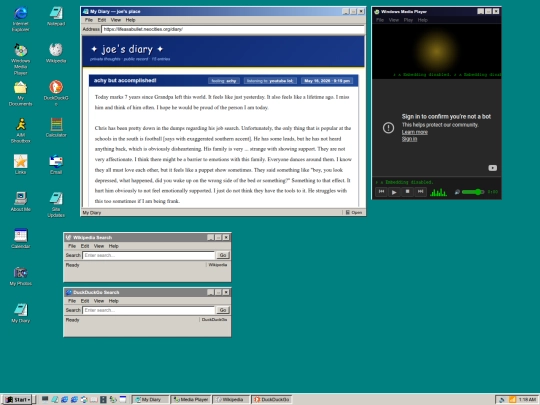Viewport: 540px width, 405px height.
Task: Click the Go button in Wikipedia Search
Action: [223, 255]
